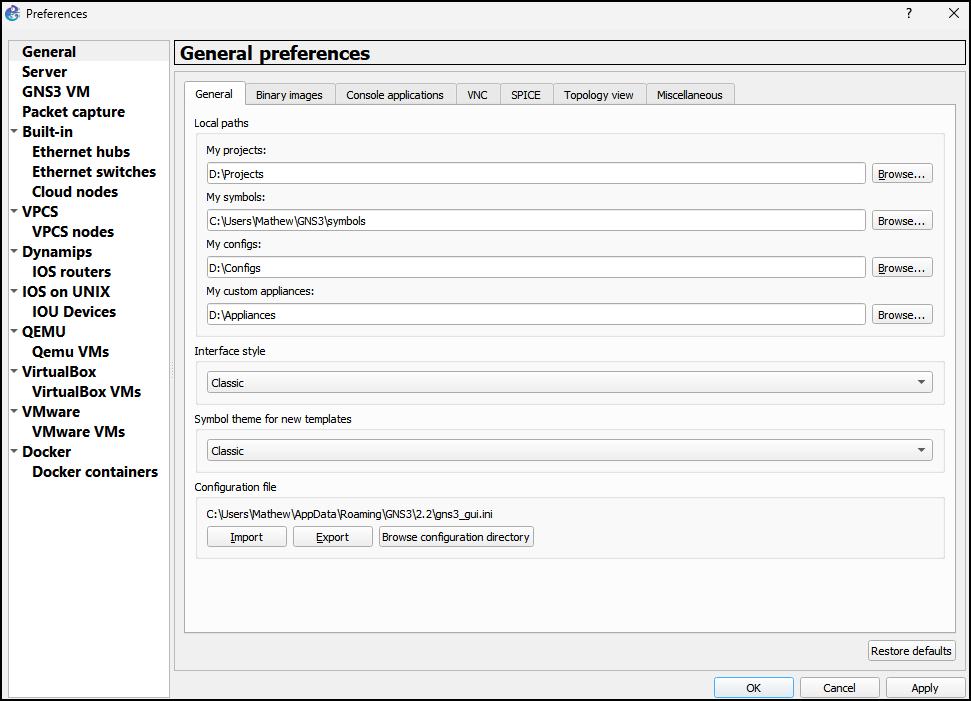
Task: Select the Built-in category
Action: (48, 132)
